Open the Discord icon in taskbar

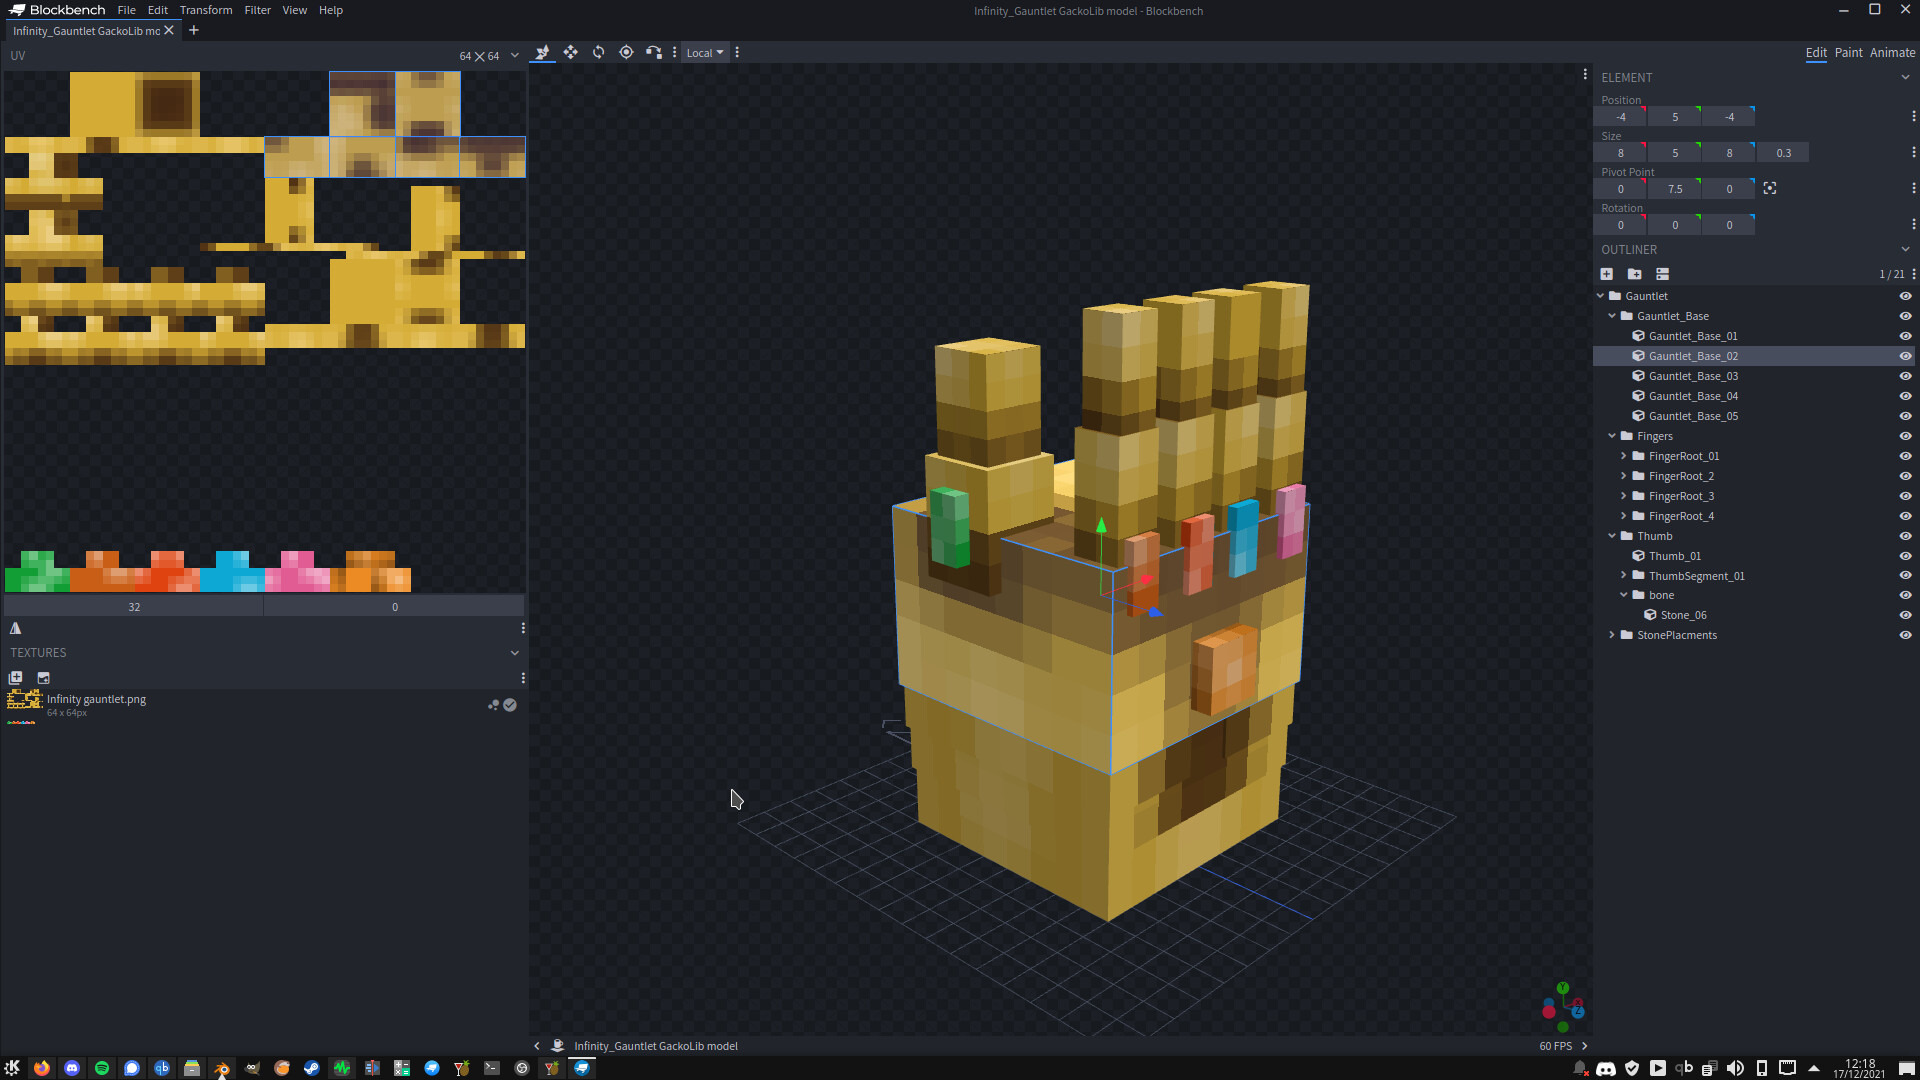tap(71, 1068)
